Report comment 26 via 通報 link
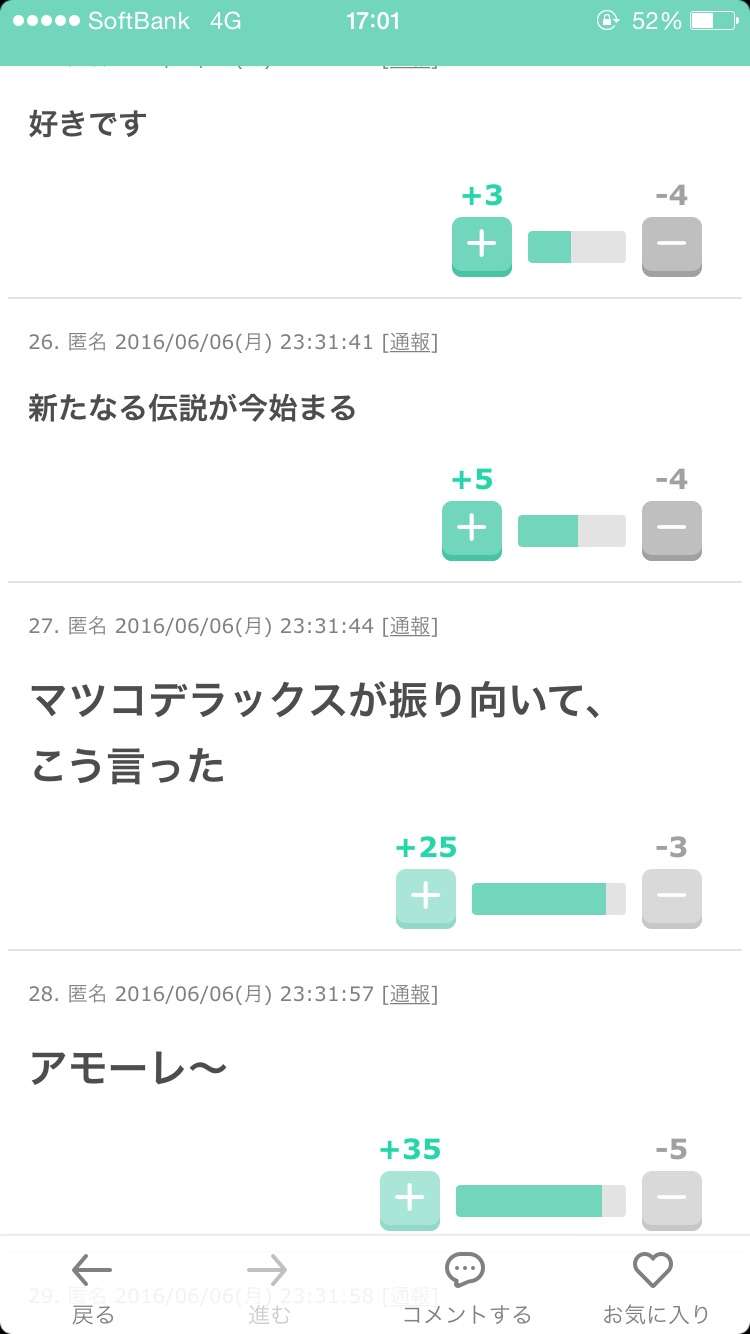 [x=410, y=342]
